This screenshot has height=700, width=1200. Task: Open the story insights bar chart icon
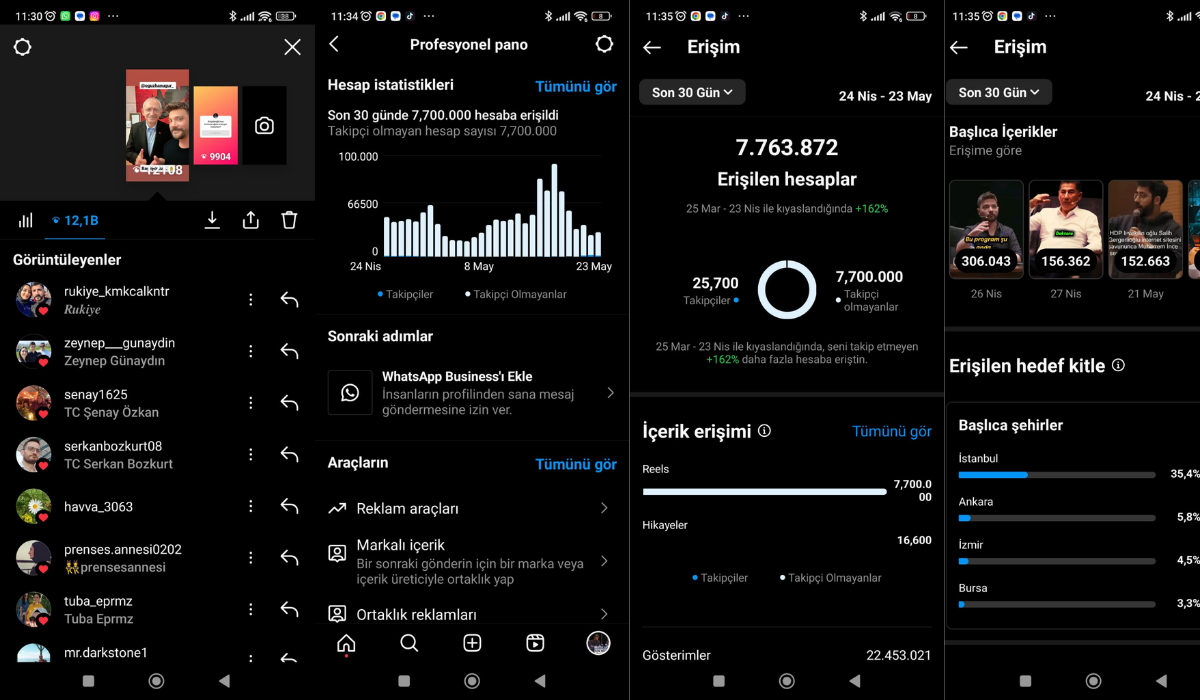pyautogui.click(x=26, y=220)
